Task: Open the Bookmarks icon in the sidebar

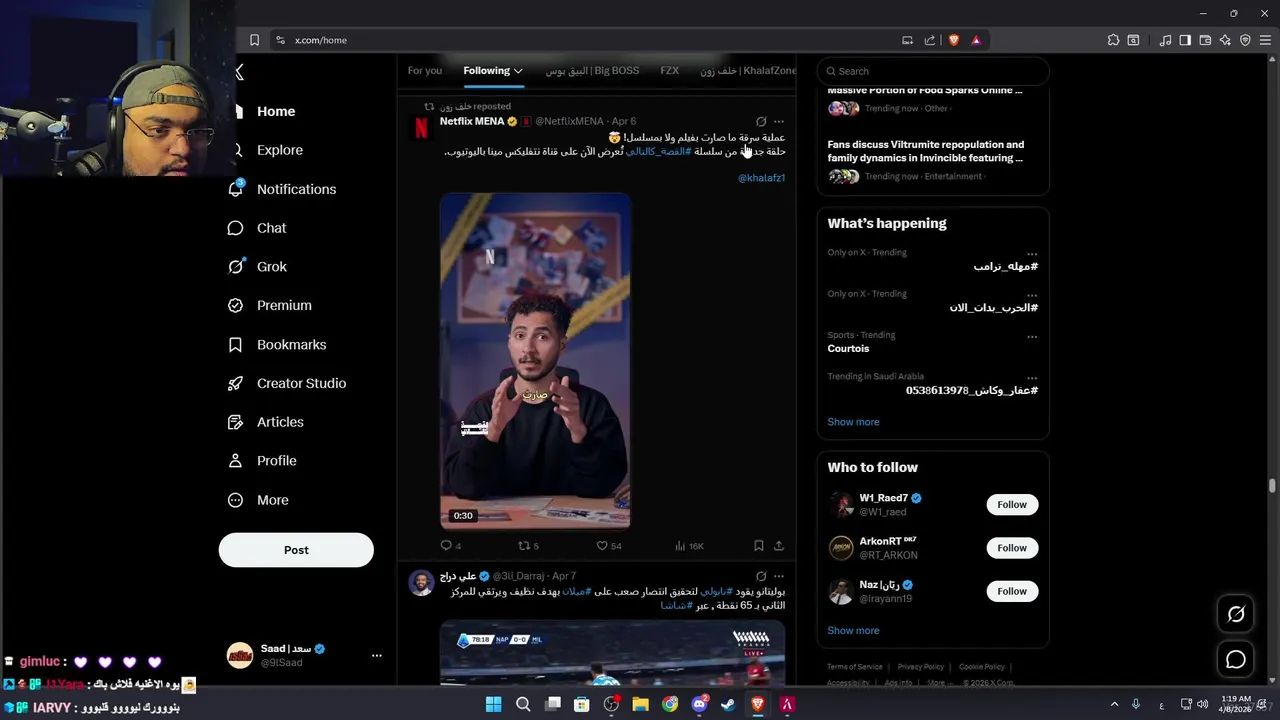Action: click(236, 344)
